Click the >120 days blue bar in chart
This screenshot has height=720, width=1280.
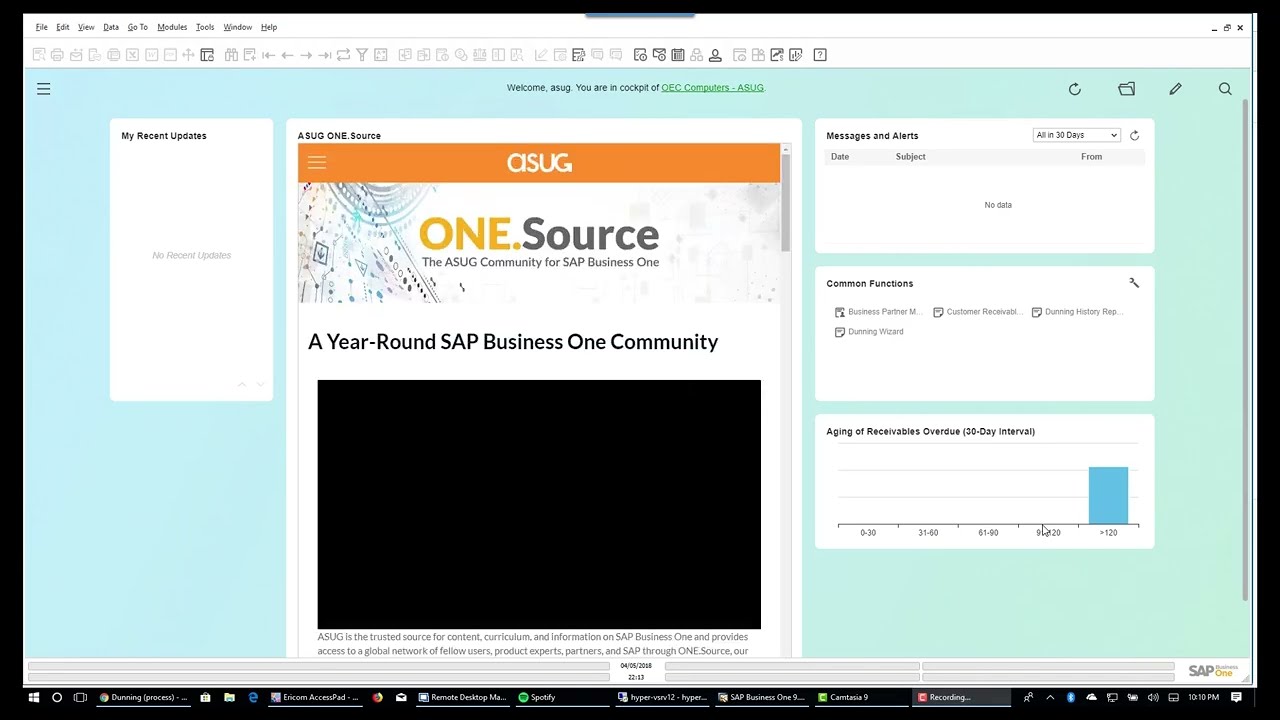click(x=1108, y=495)
